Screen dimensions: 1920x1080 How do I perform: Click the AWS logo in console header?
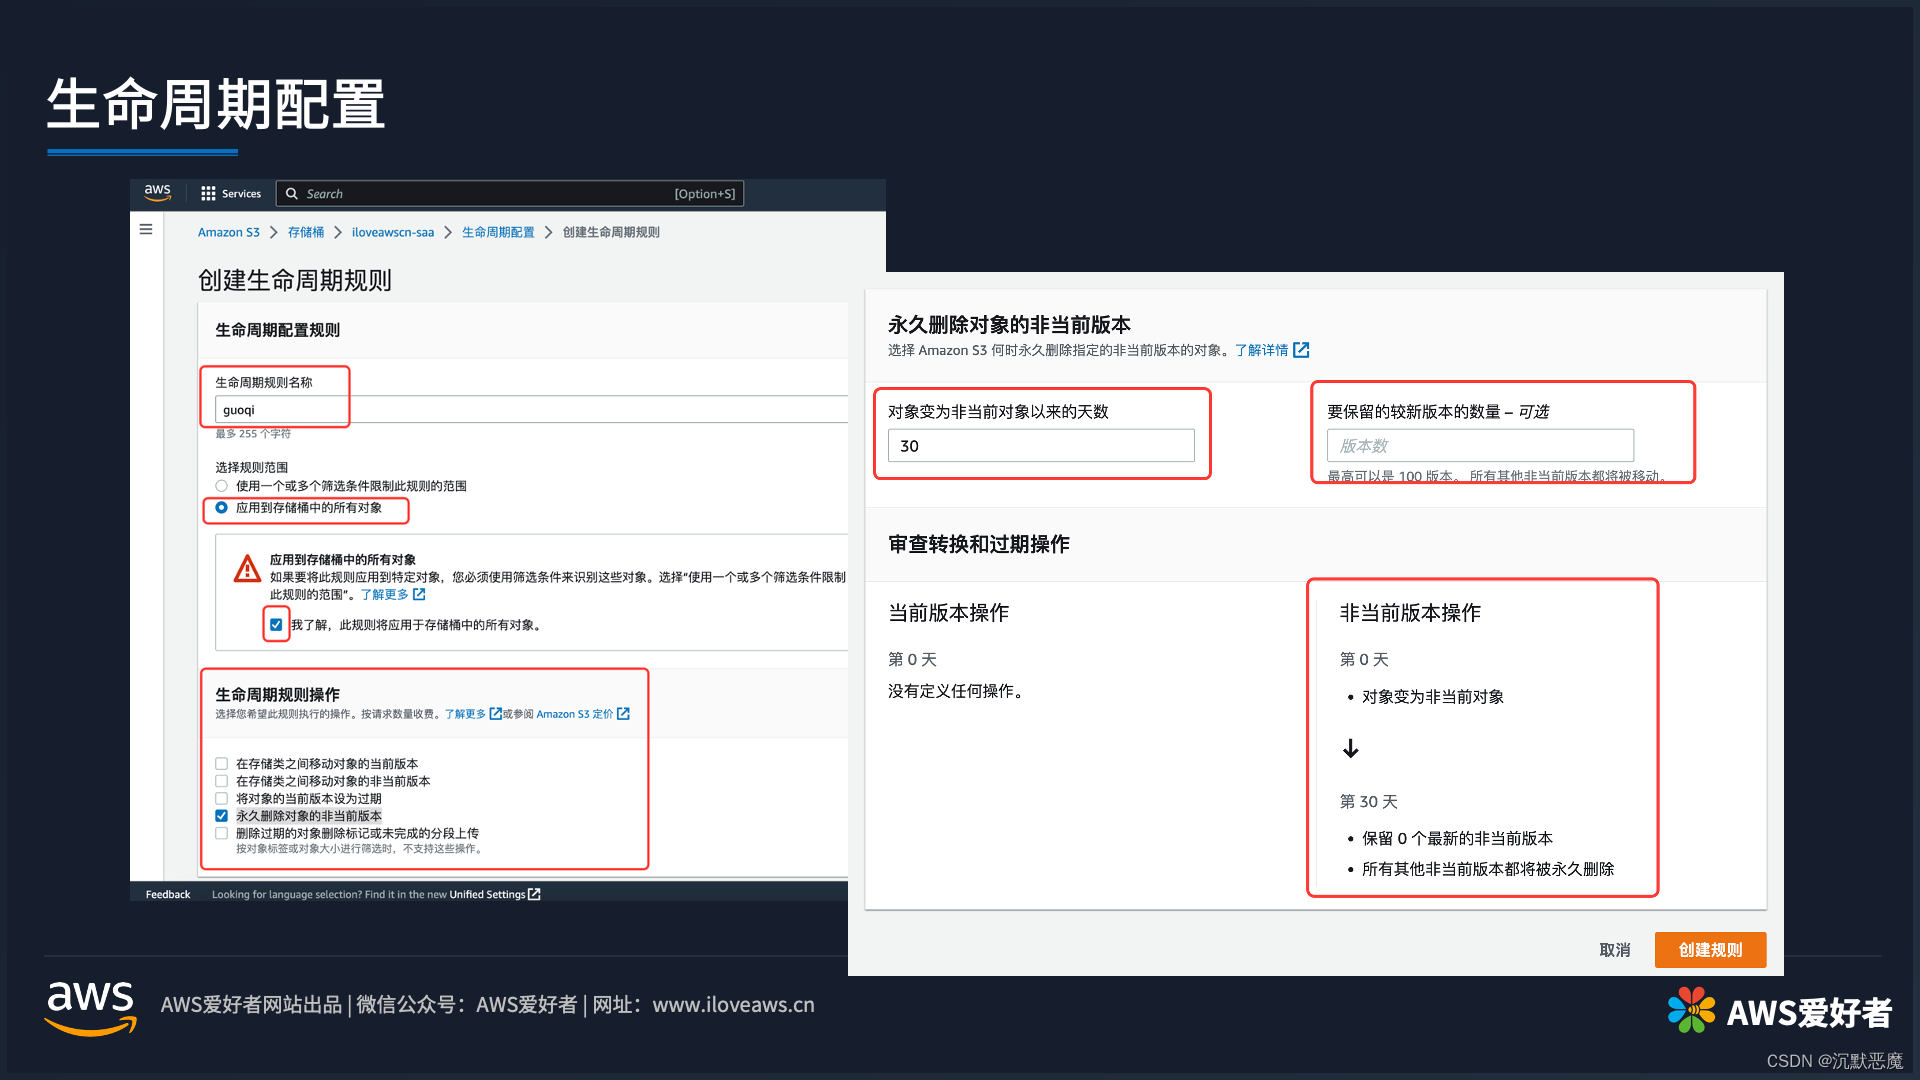(x=157, y=193)
